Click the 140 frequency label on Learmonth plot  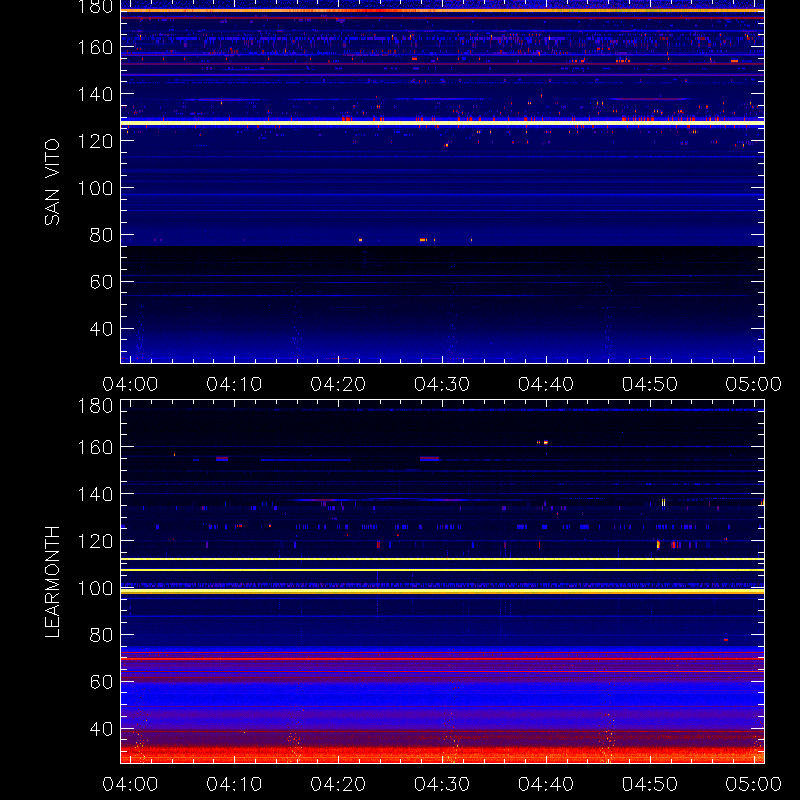(95, 494)
